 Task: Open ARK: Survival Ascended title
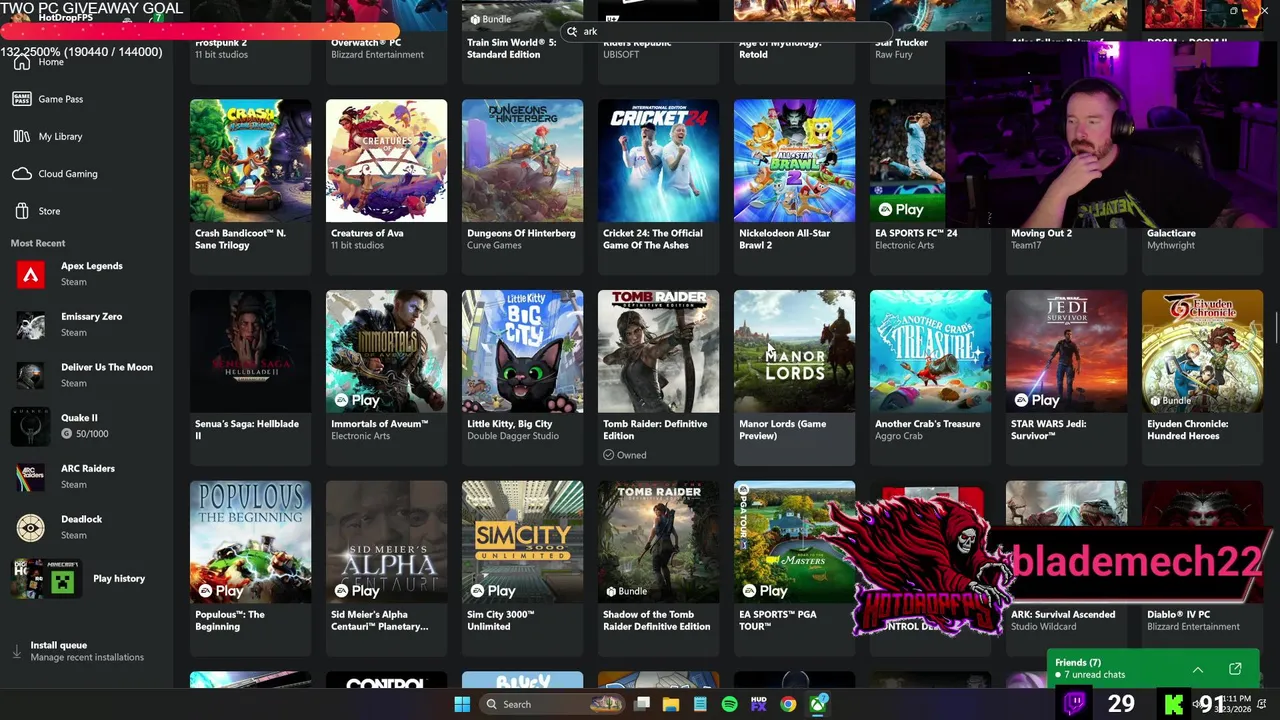coord(1063,614)
